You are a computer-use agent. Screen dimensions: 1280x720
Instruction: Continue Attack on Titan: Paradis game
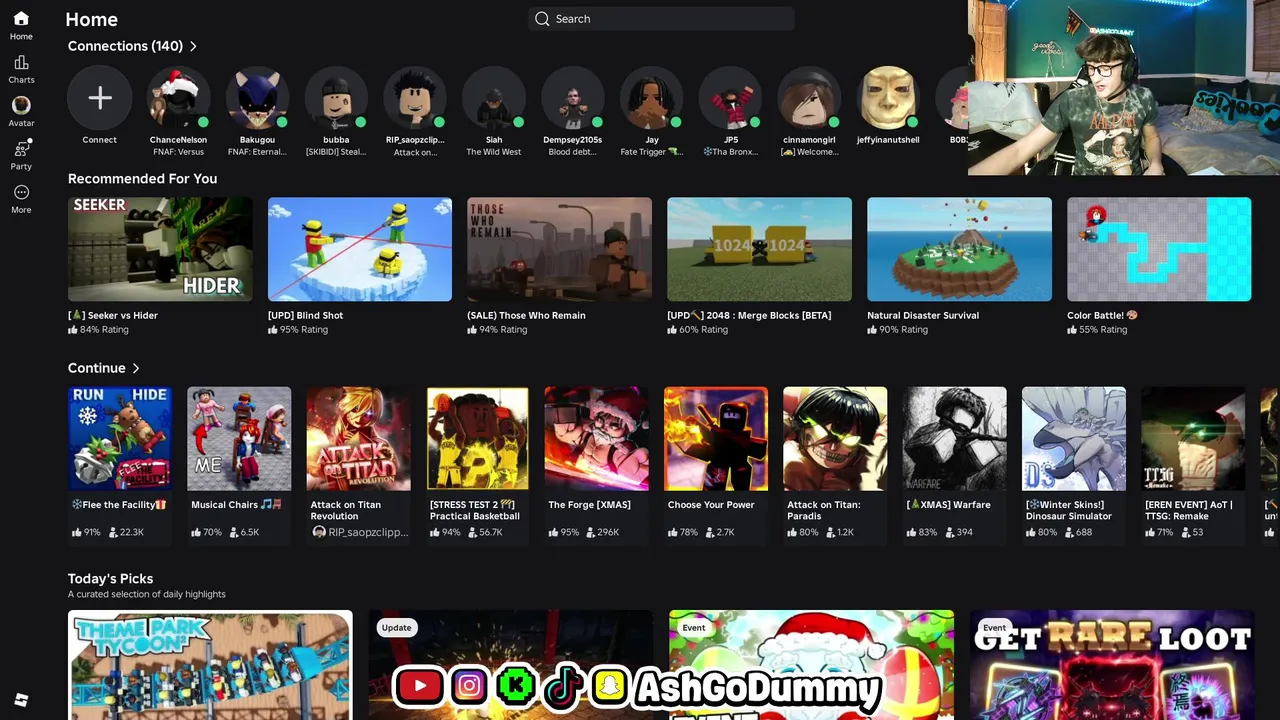835,439
